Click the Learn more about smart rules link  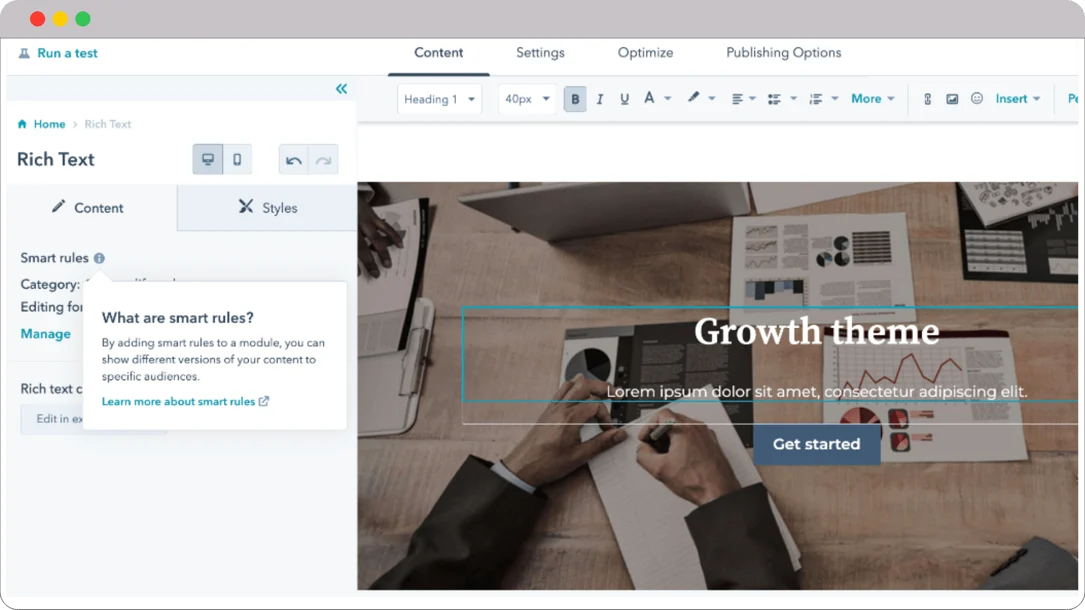(x=178, y=400)
